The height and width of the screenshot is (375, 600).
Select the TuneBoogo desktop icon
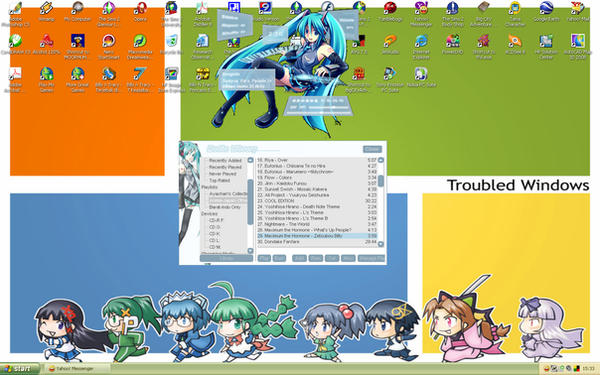tap(390, 11)
